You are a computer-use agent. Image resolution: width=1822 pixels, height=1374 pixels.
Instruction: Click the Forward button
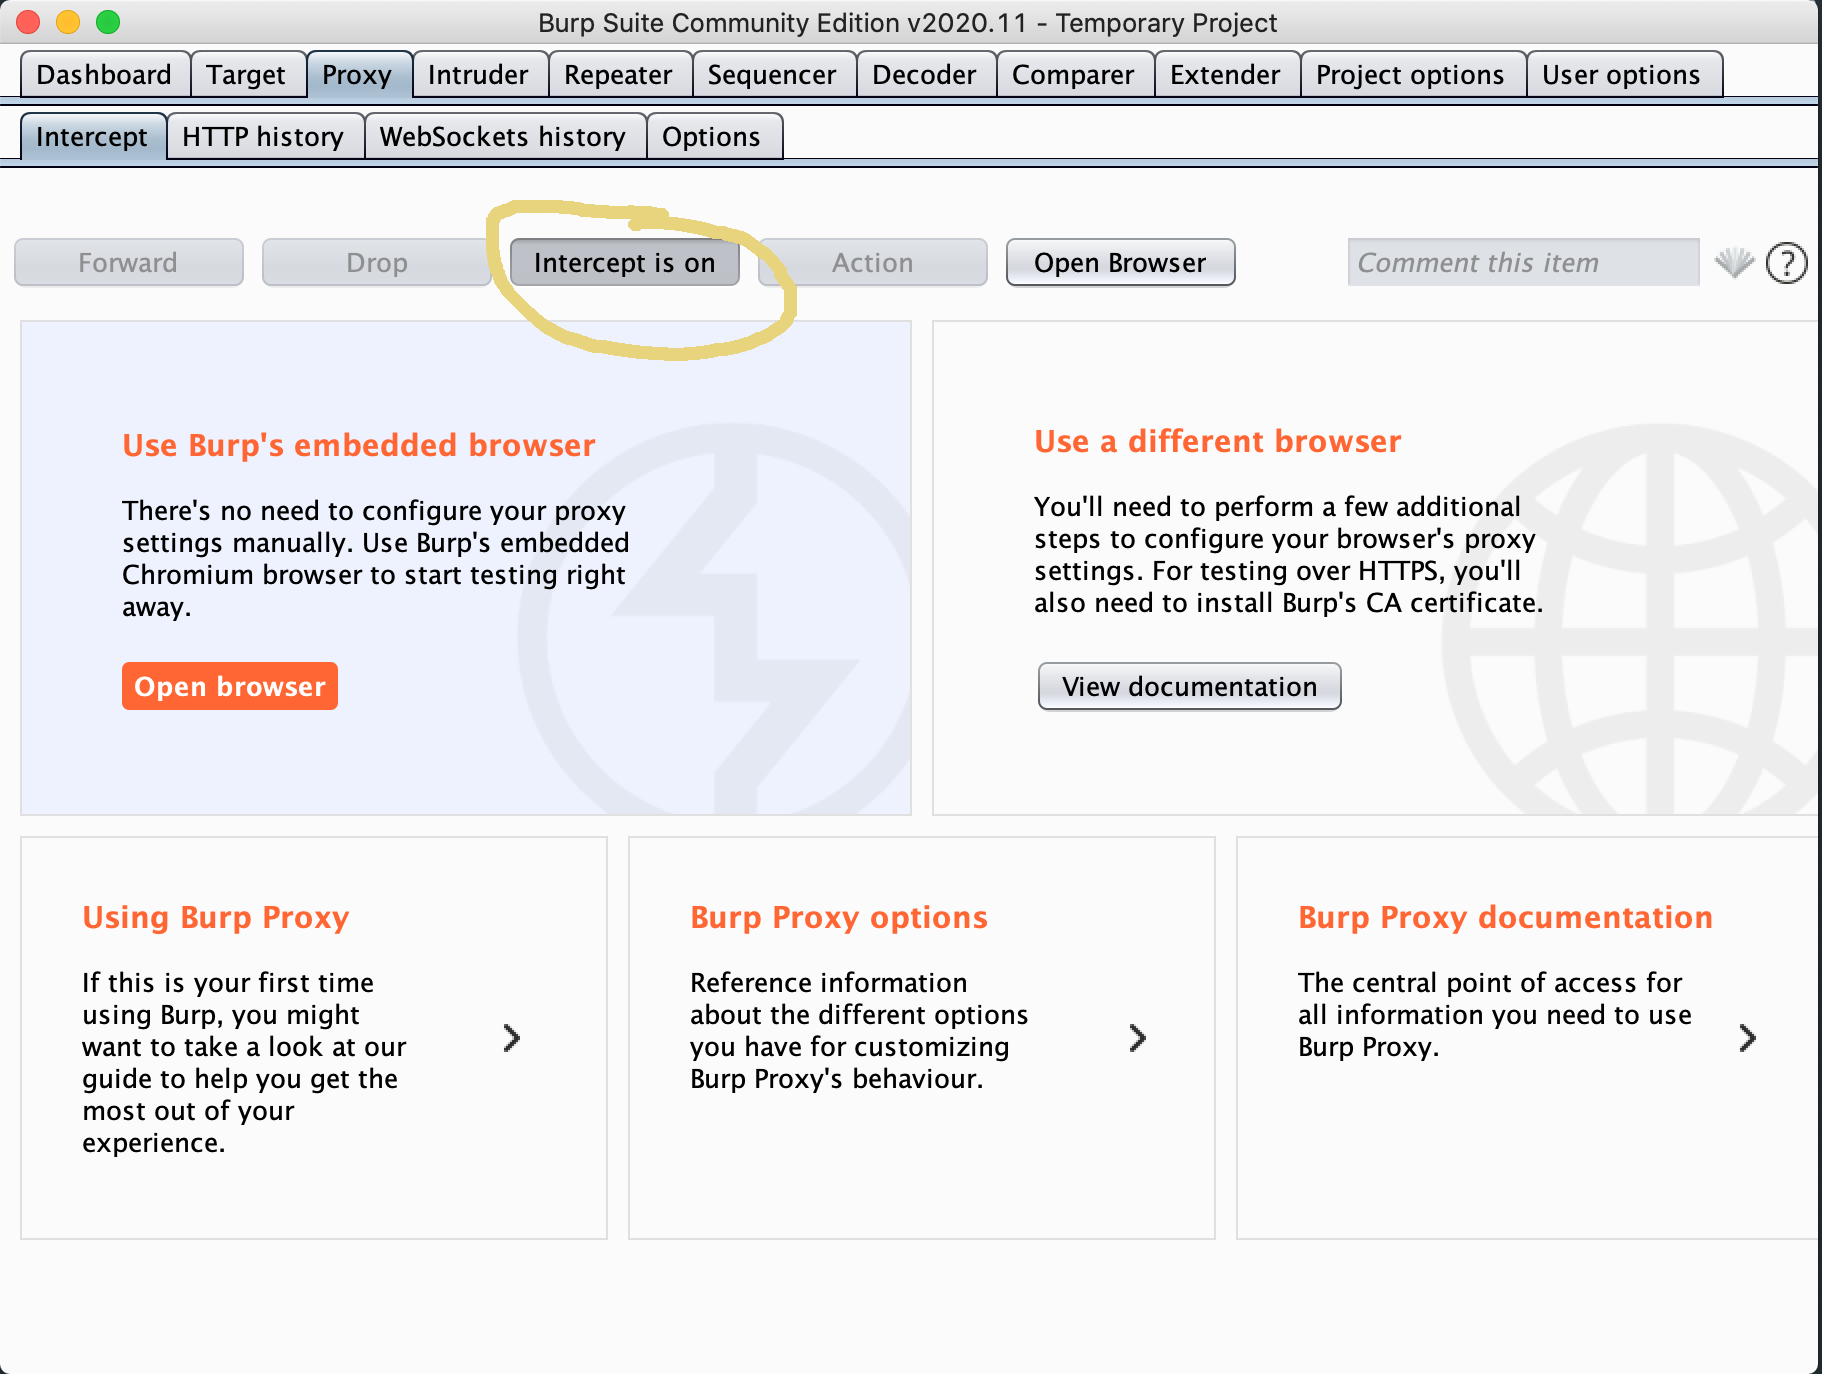pyautogui.click(x=128, y=262)
